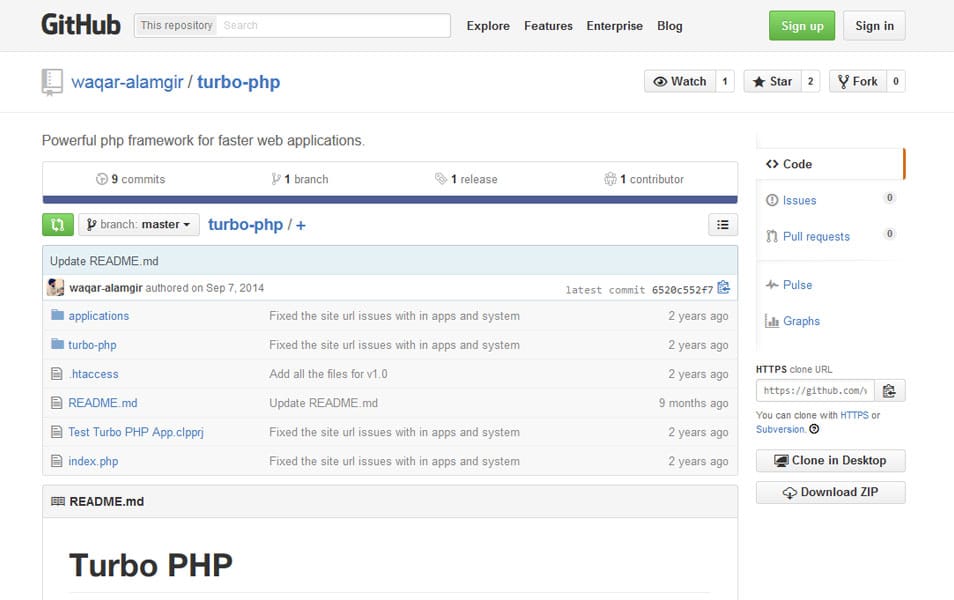Click the release tag icon
This screenshot has height=600, width=954.
pyautogui.click(x=440, y=178)
